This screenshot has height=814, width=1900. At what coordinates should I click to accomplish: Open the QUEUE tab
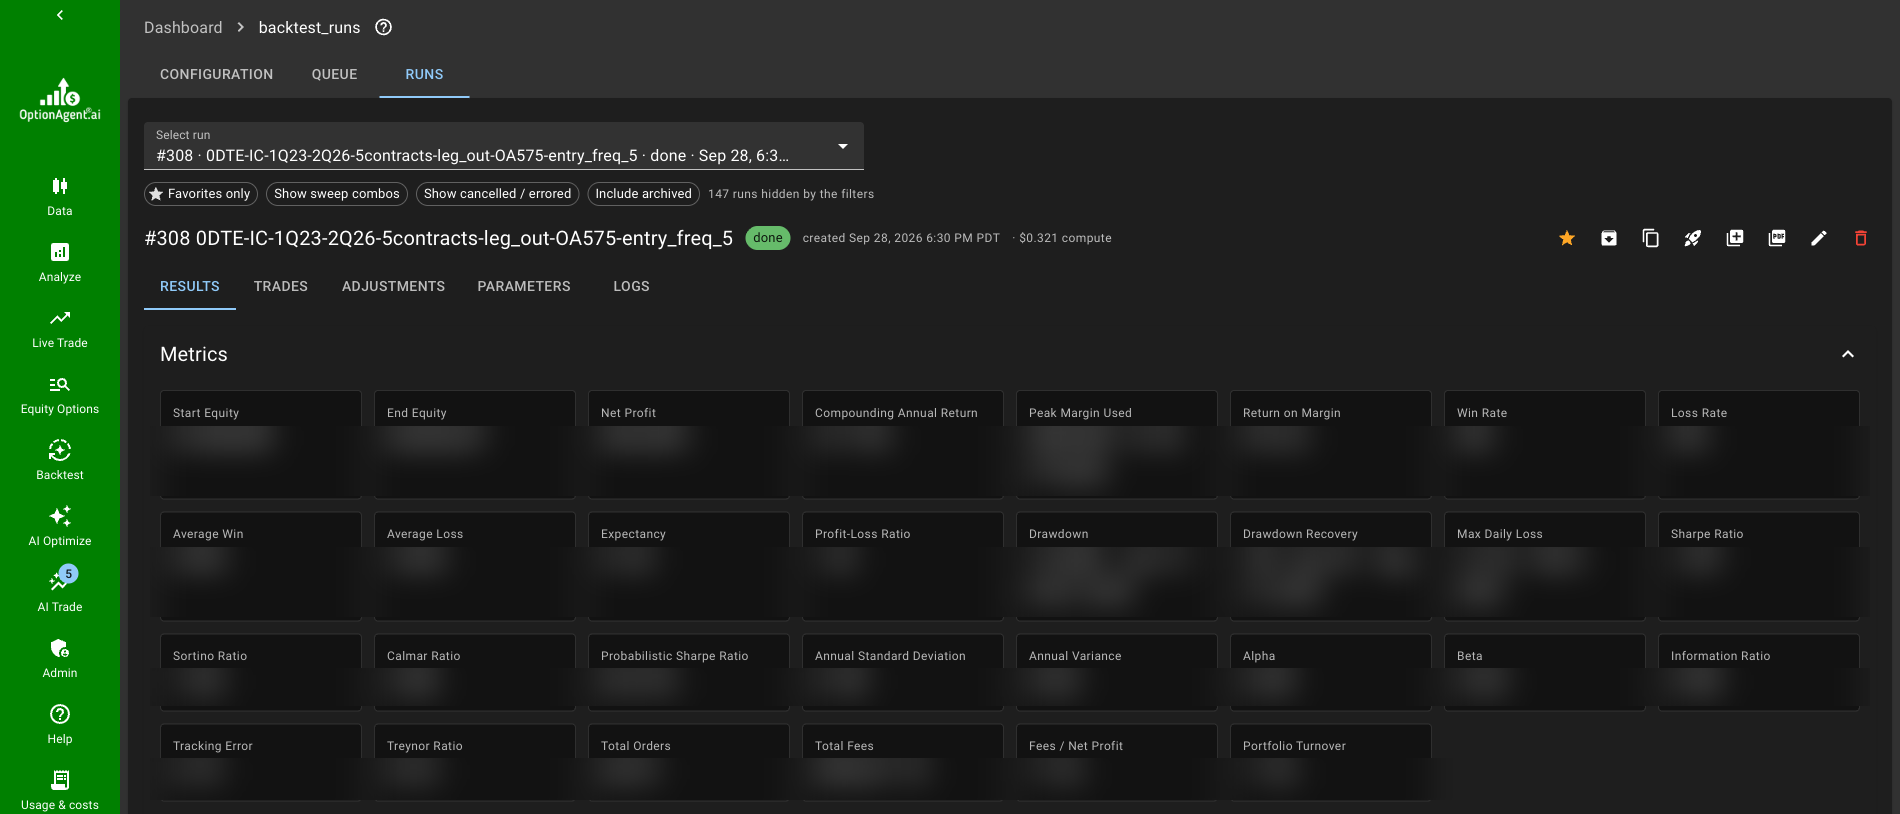click(x=334, y=74)
